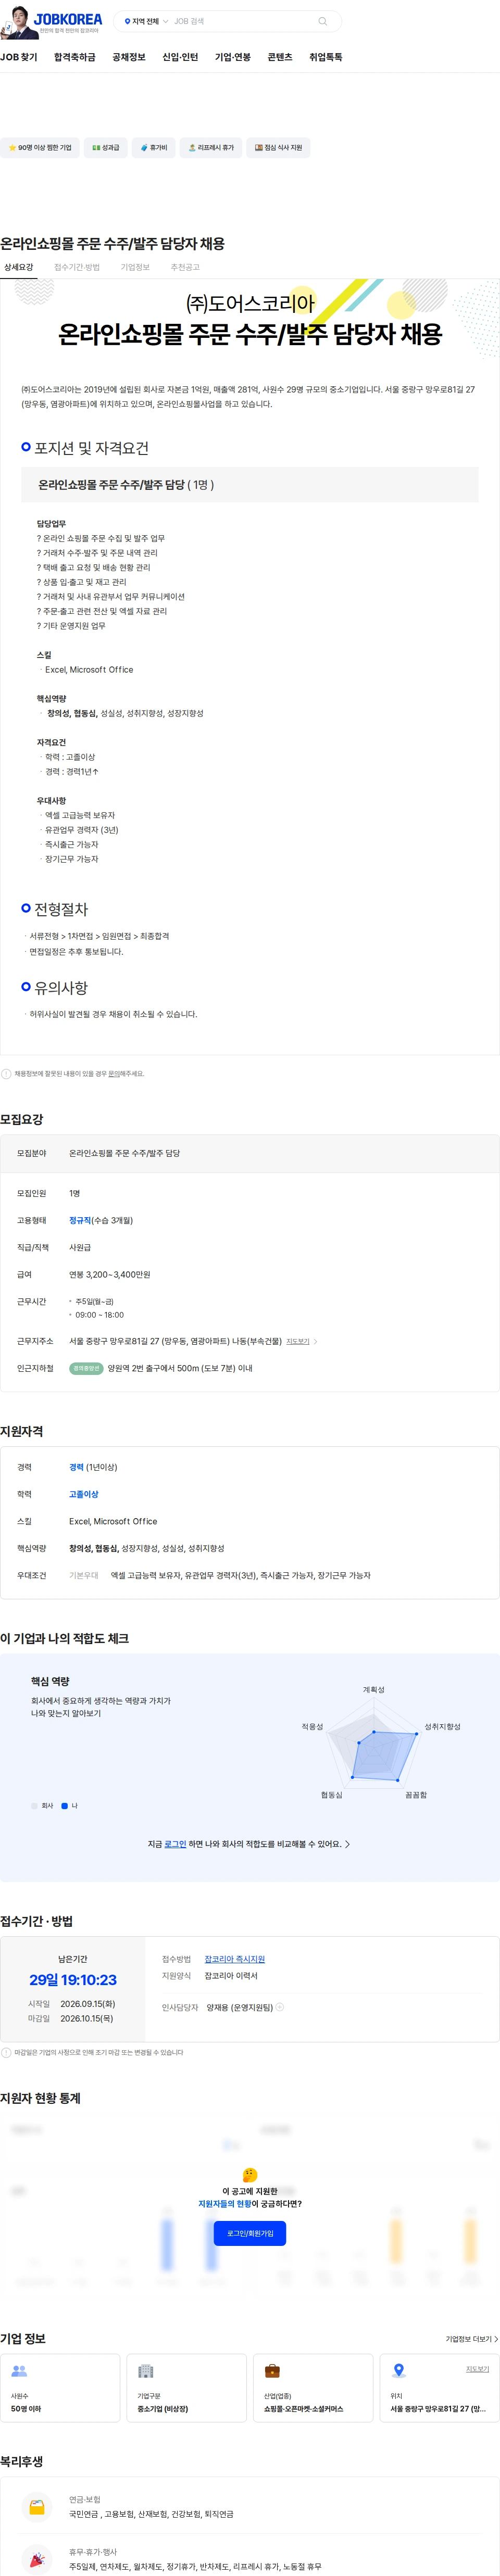This screenshot has height=2576, width=500.
Task: Open the 취업톡톡 menu
Action: click(326, 57)
